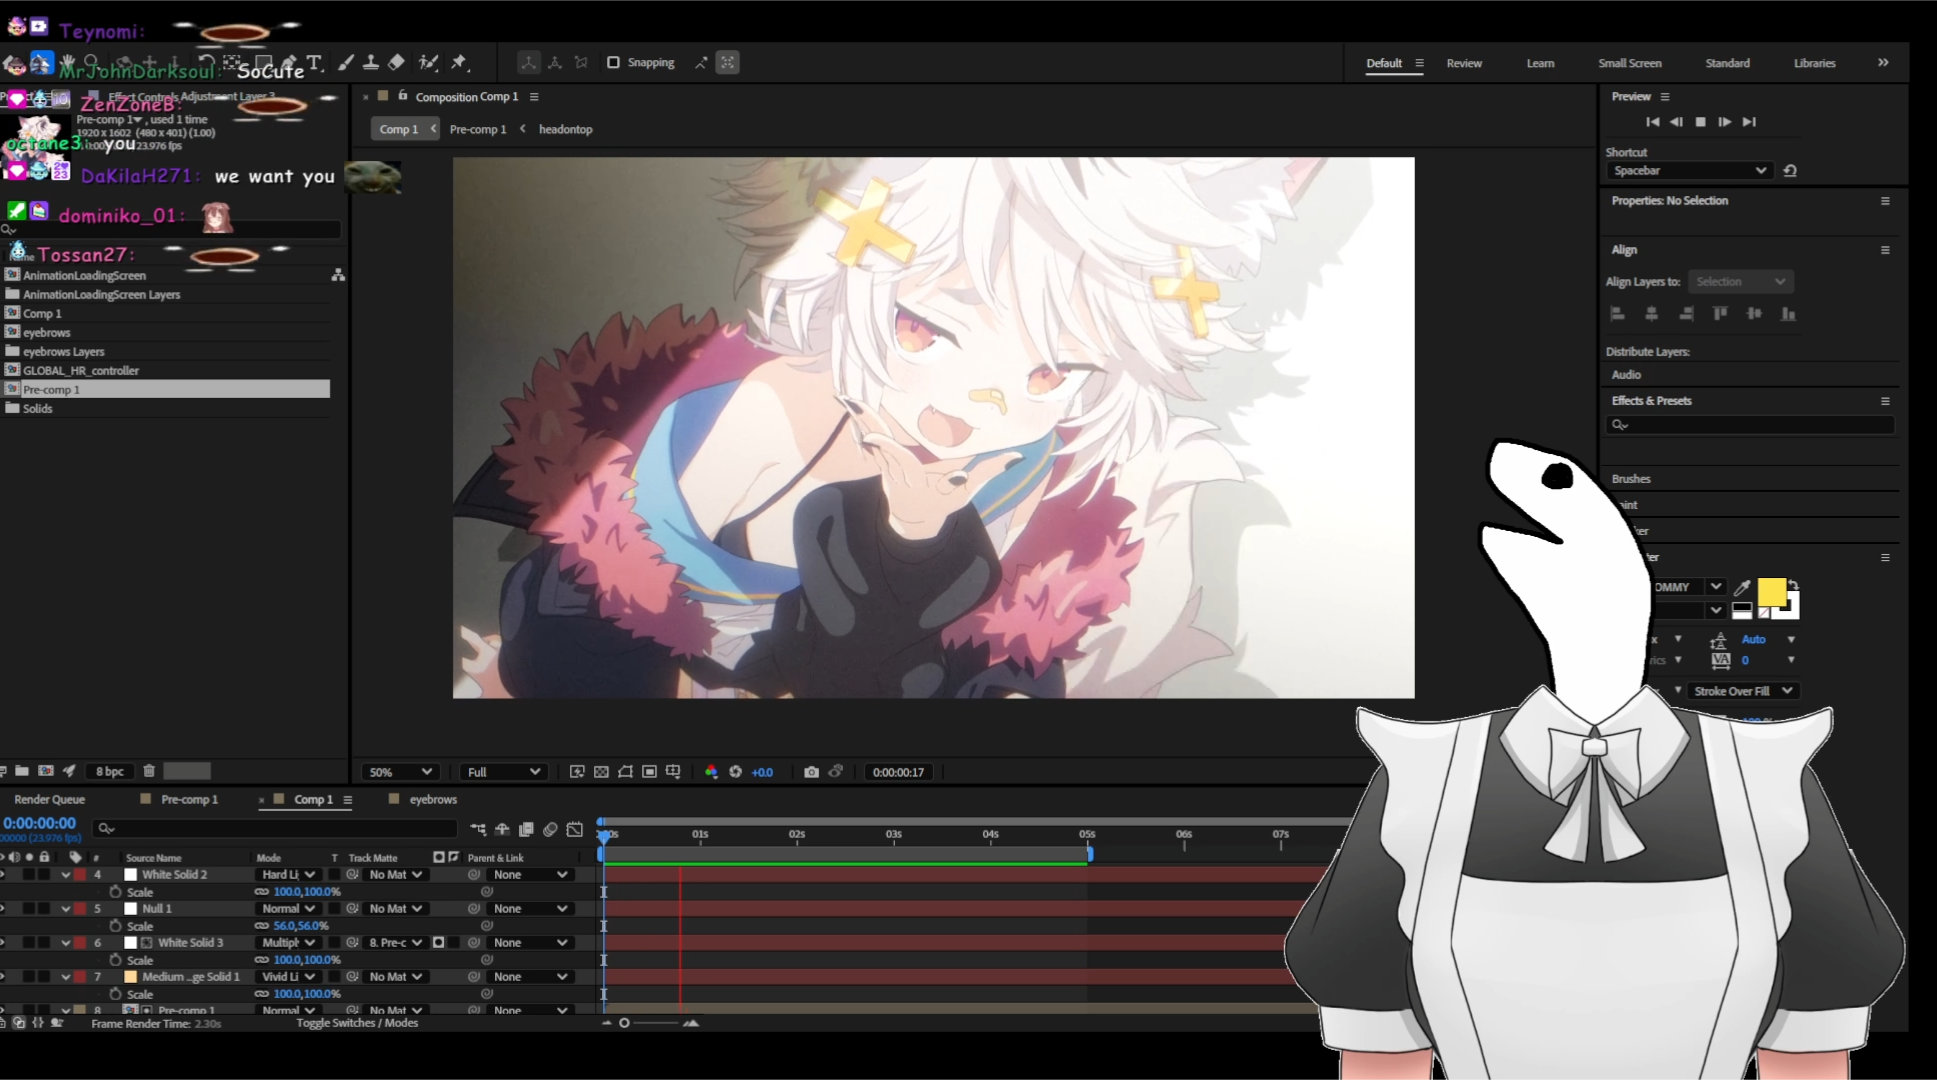1937x1080 pixels.
Task: Toggle hide shy layers in timeline
Action: (x=502, y=829)
